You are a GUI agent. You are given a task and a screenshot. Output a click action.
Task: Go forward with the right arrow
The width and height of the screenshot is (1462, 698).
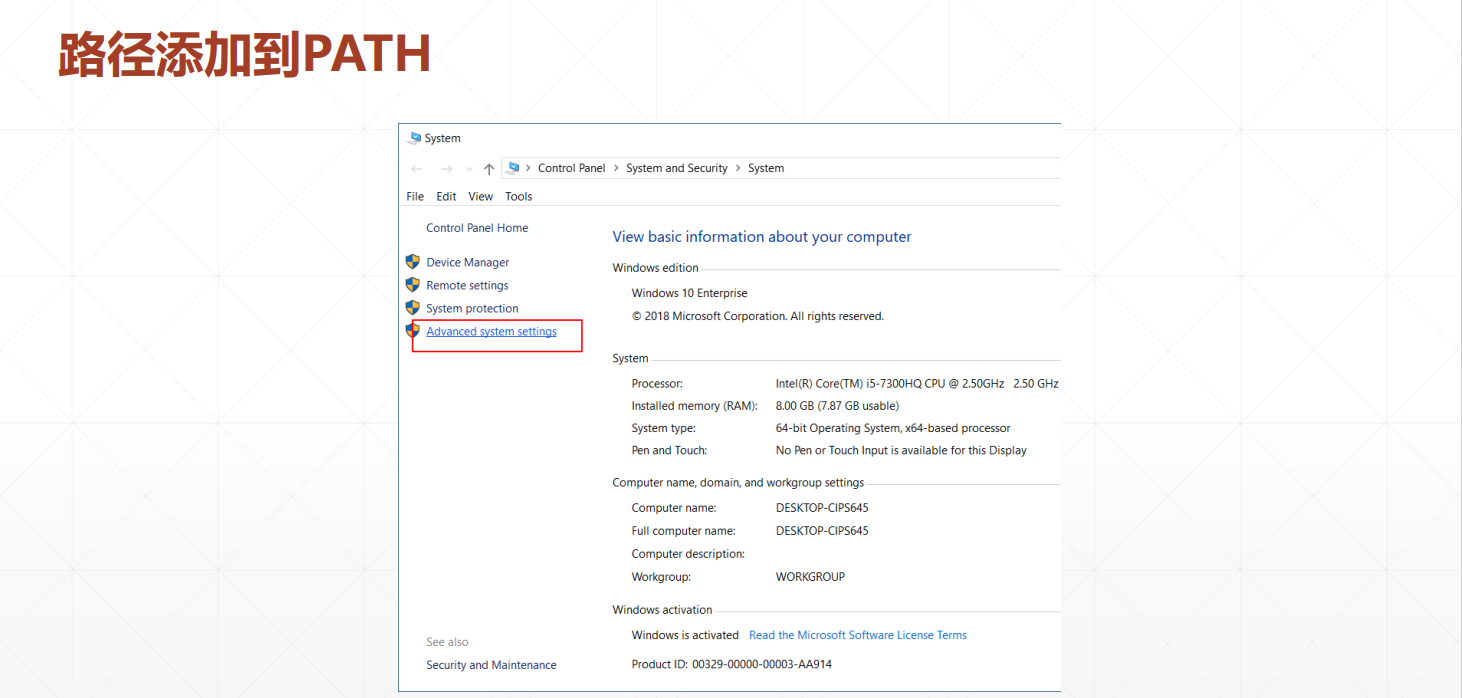pyautogui.click(x=446, y=169)
